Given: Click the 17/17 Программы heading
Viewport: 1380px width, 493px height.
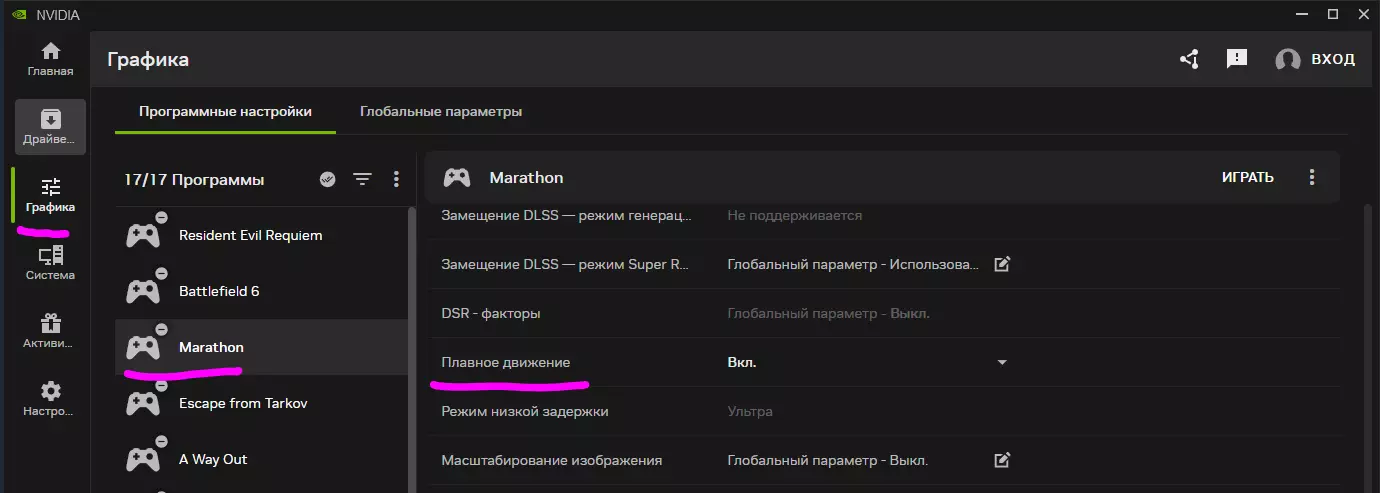Looking at the screenshot, I should coord(194,180).
